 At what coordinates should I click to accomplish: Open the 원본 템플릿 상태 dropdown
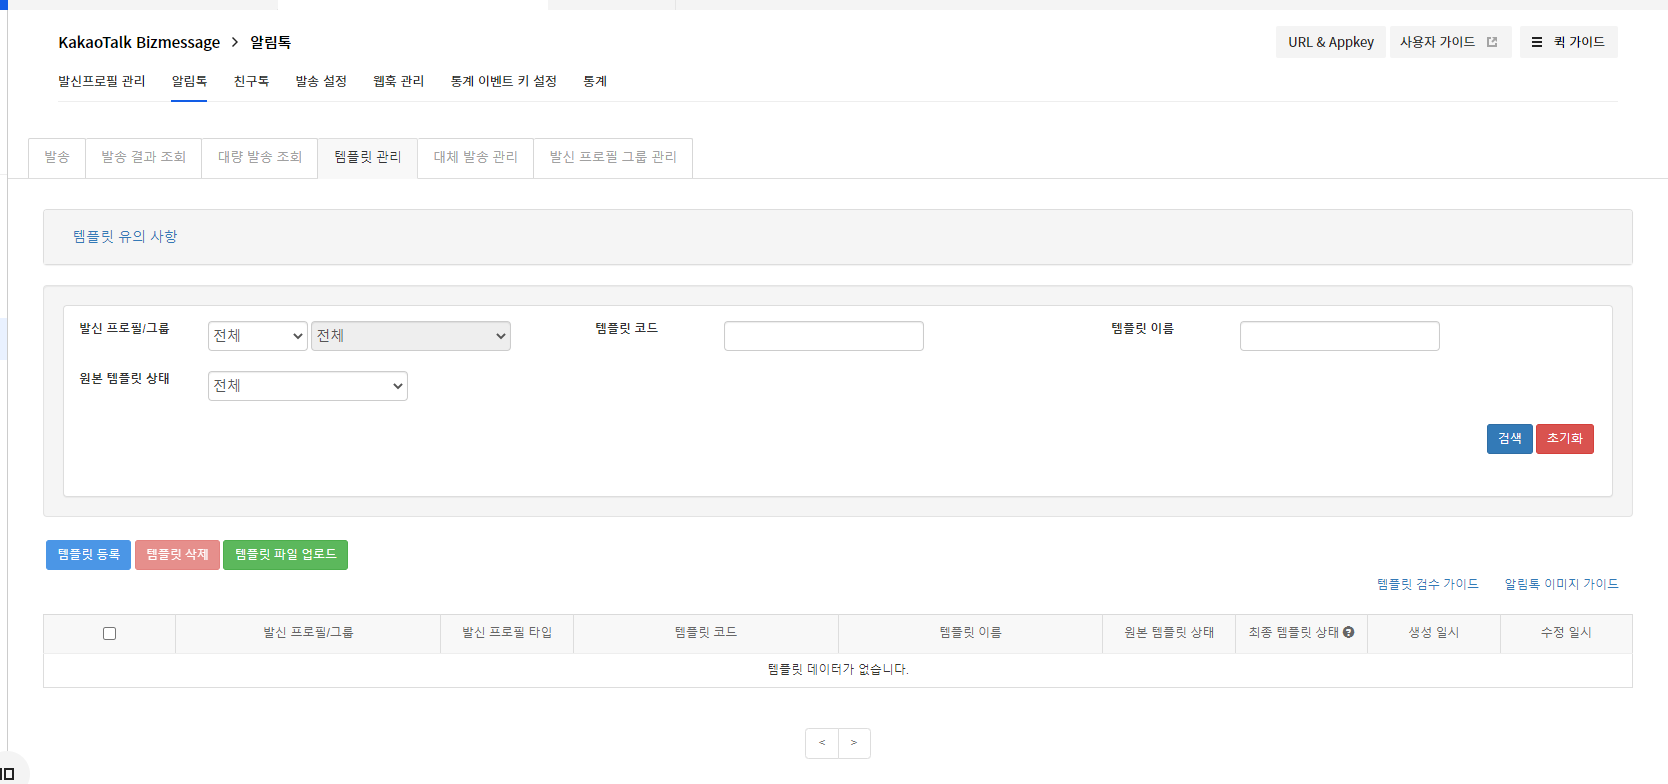click(308, 386)
